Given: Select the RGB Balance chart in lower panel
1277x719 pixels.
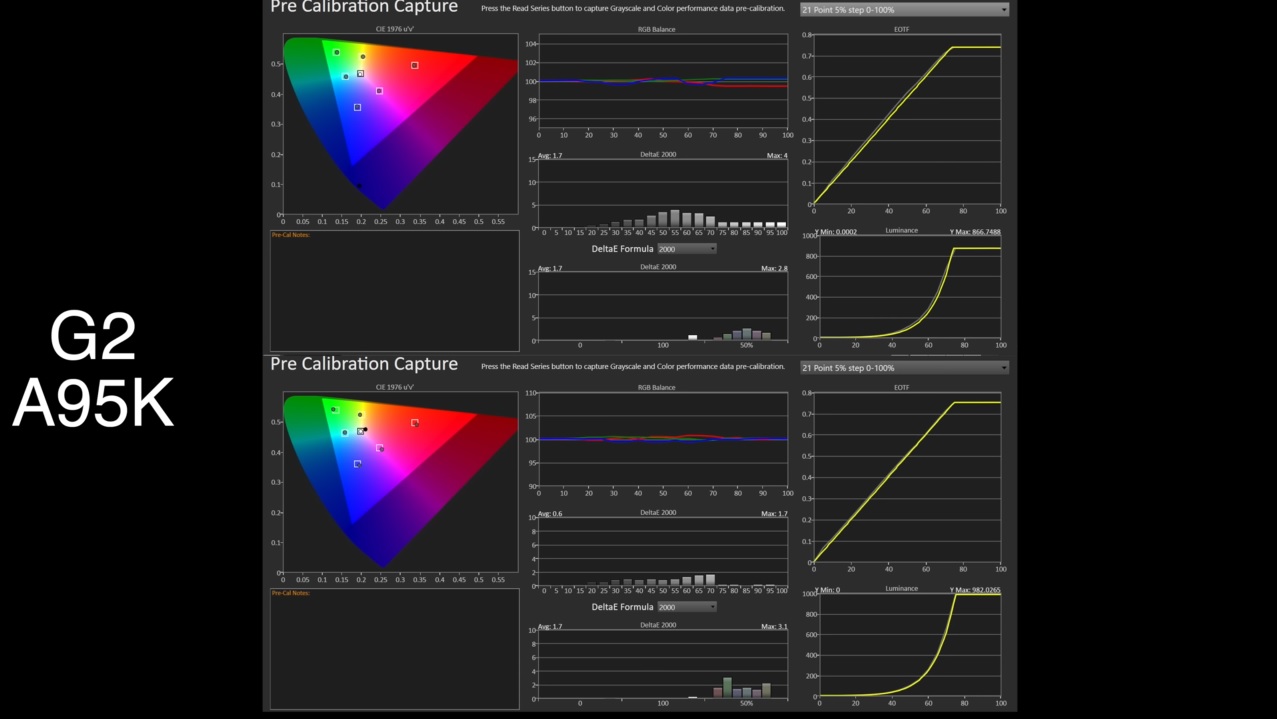Looking at the screenshot, I should 663,440.
